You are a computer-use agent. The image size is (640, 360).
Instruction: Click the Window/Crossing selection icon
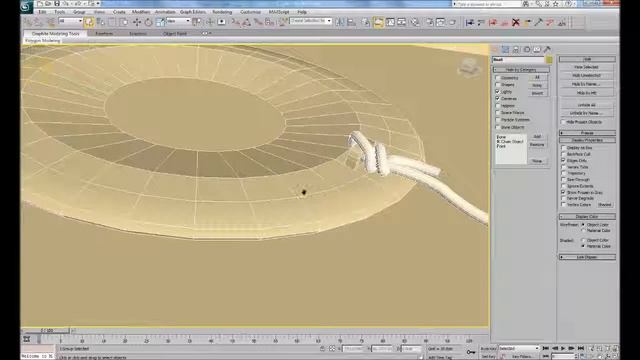point(123,22)
